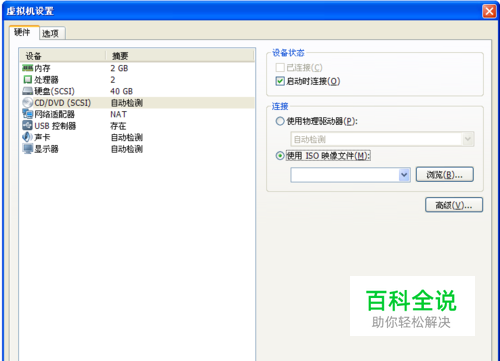500x361 pixels.
Task: Click the 设备 column header
Action: [63, 56]
